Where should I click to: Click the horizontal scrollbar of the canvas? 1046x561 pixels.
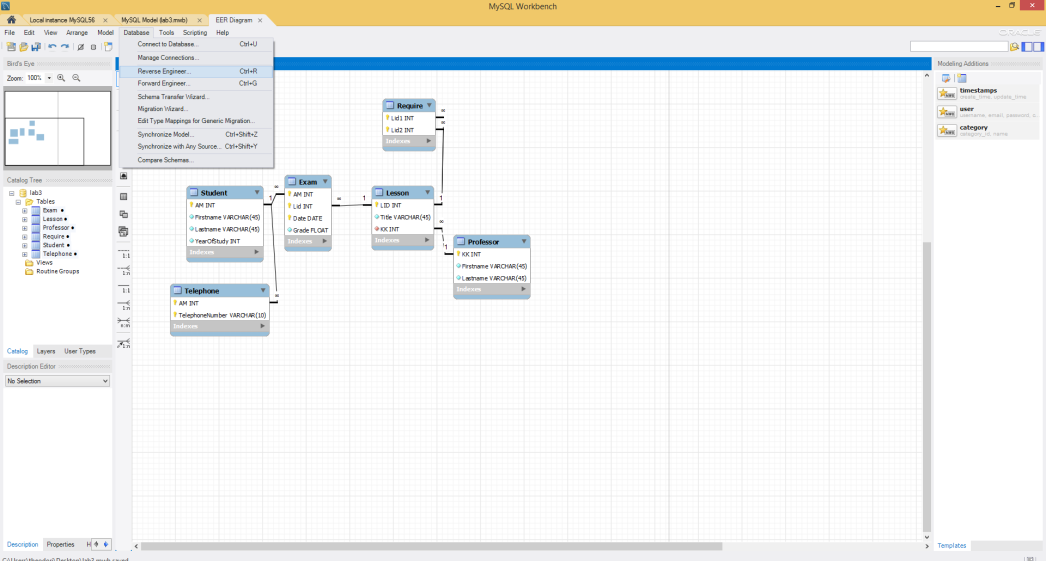pyautogui.click(x=431, y=546)
